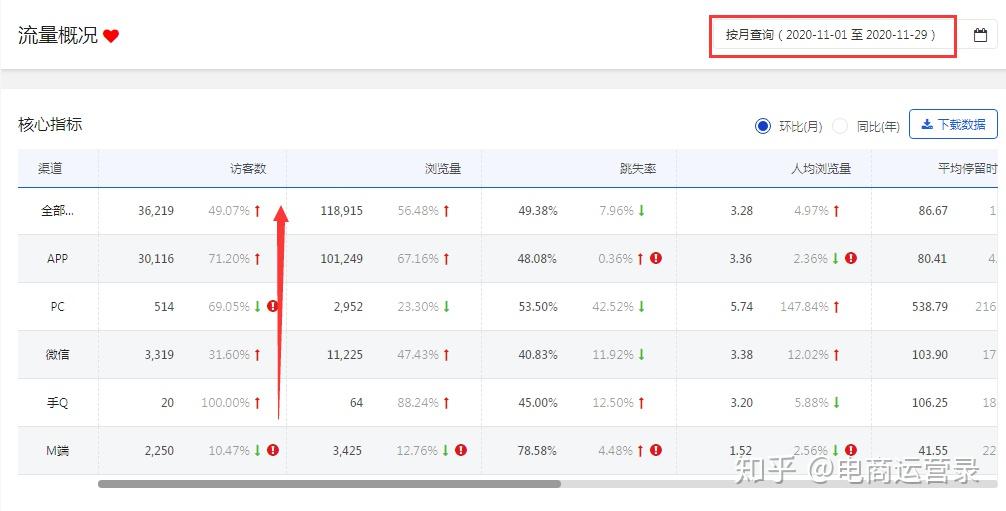Viewport: 1006px width, 511px height.
Task: Click warning icon beside M端 visitors 10.47%
Action: click(273, 450)
